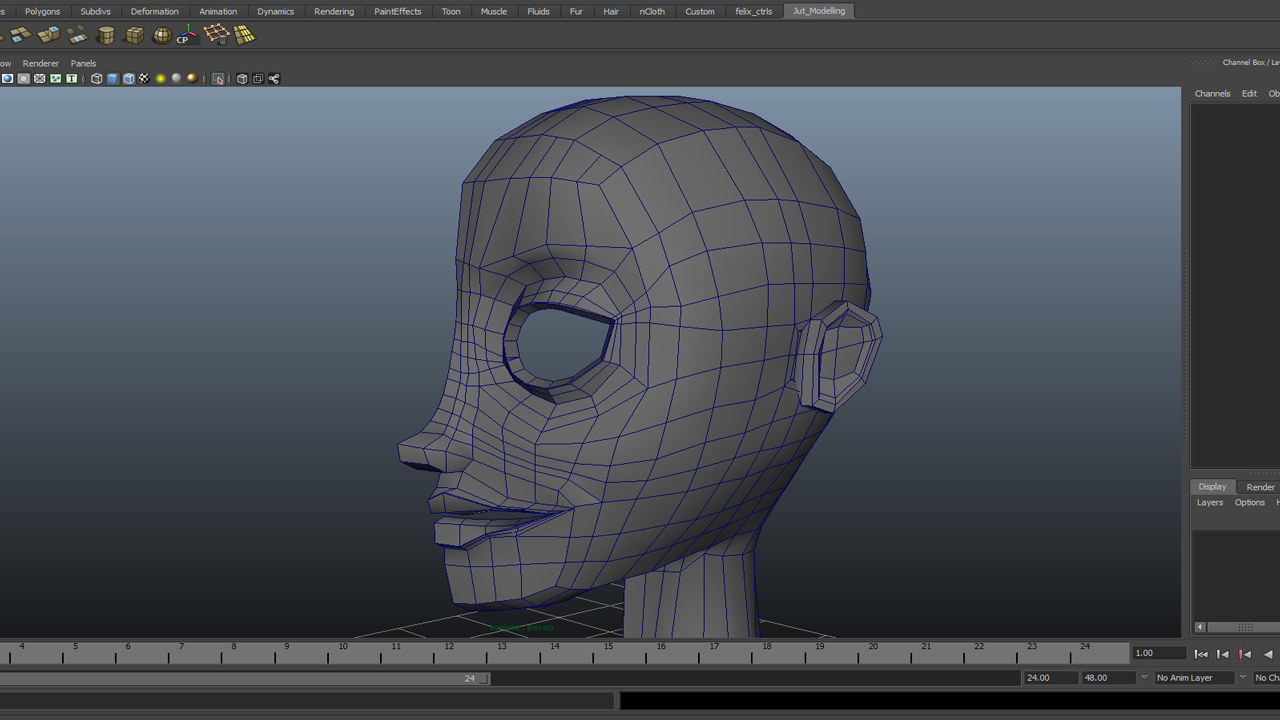This screenshot has height=720, width=1280.
Task: Create a polygon sphere from the shelf
Action: [x=160, y=35]
